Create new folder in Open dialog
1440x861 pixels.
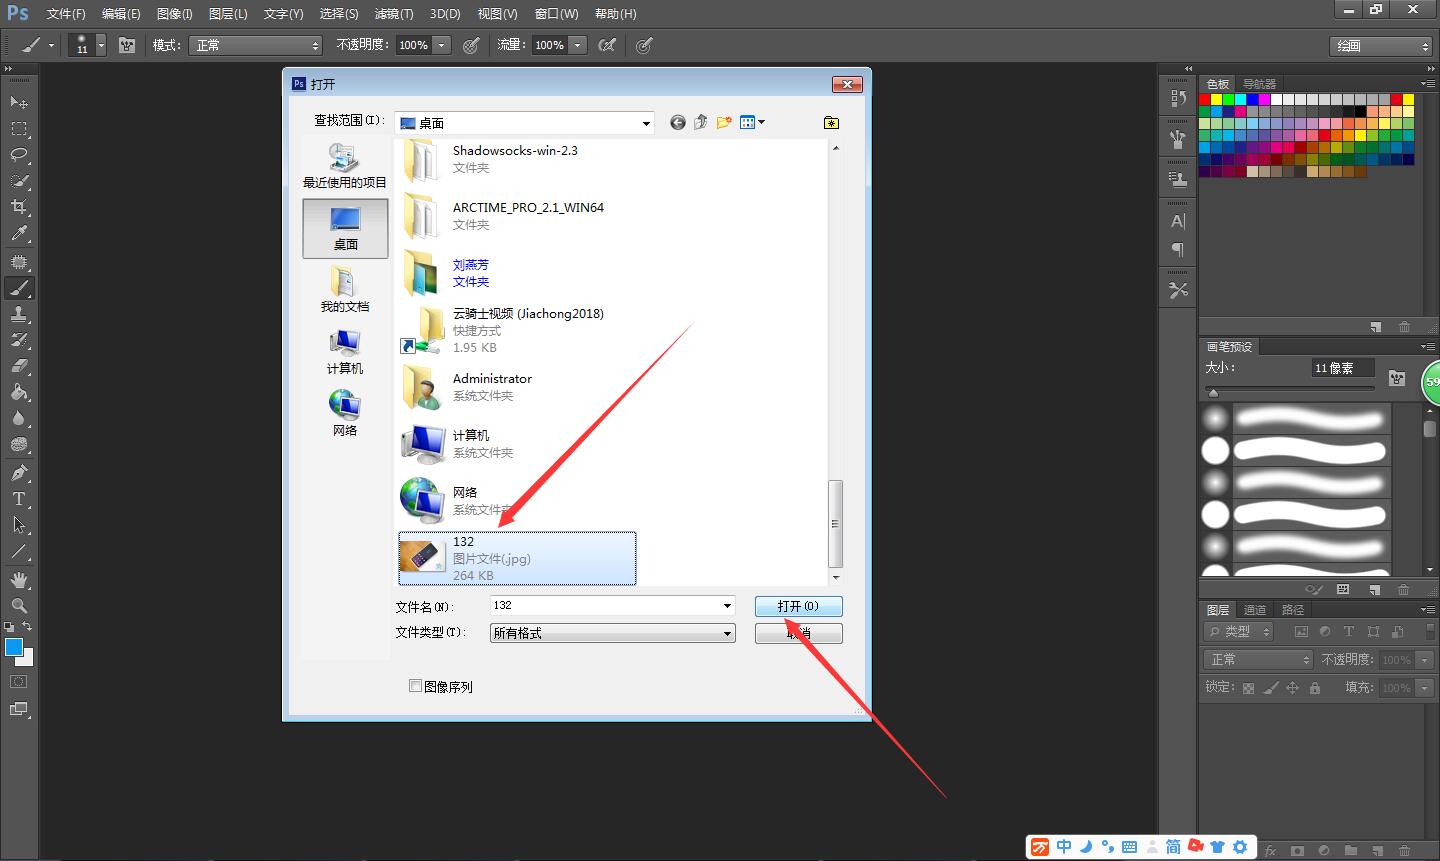(724, 122)
